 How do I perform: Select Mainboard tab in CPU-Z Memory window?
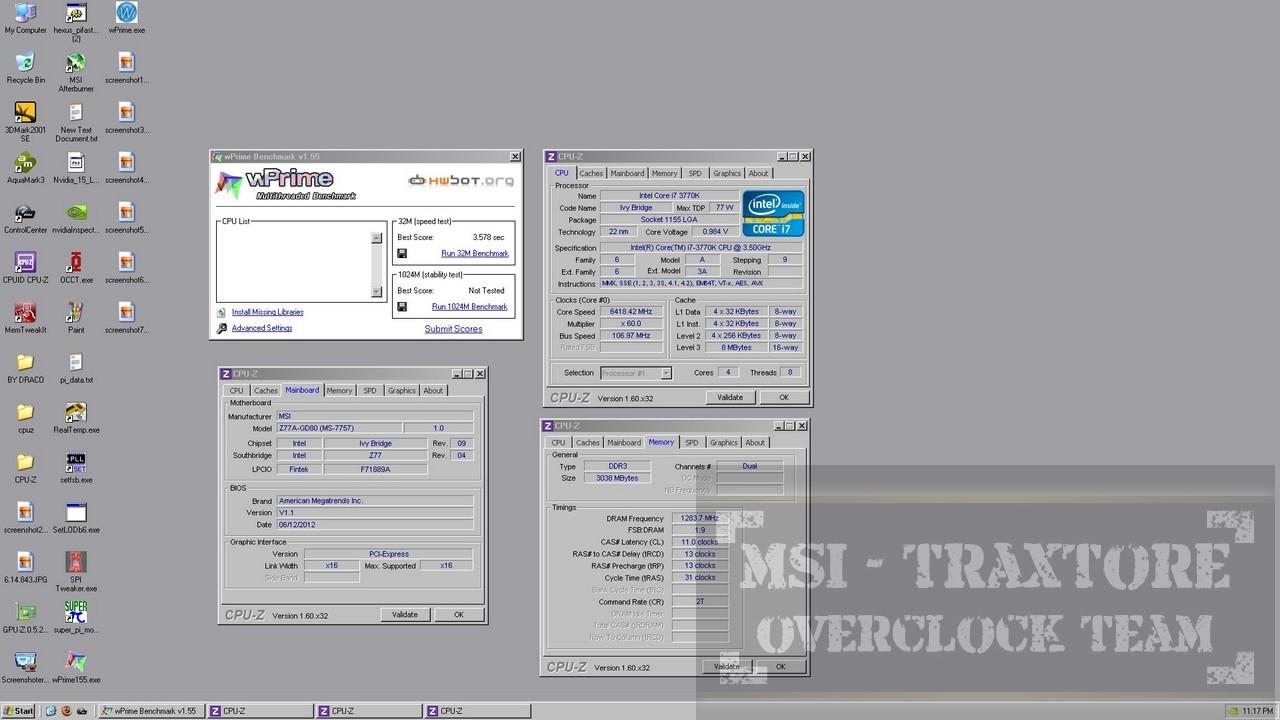tap(624, 442)
